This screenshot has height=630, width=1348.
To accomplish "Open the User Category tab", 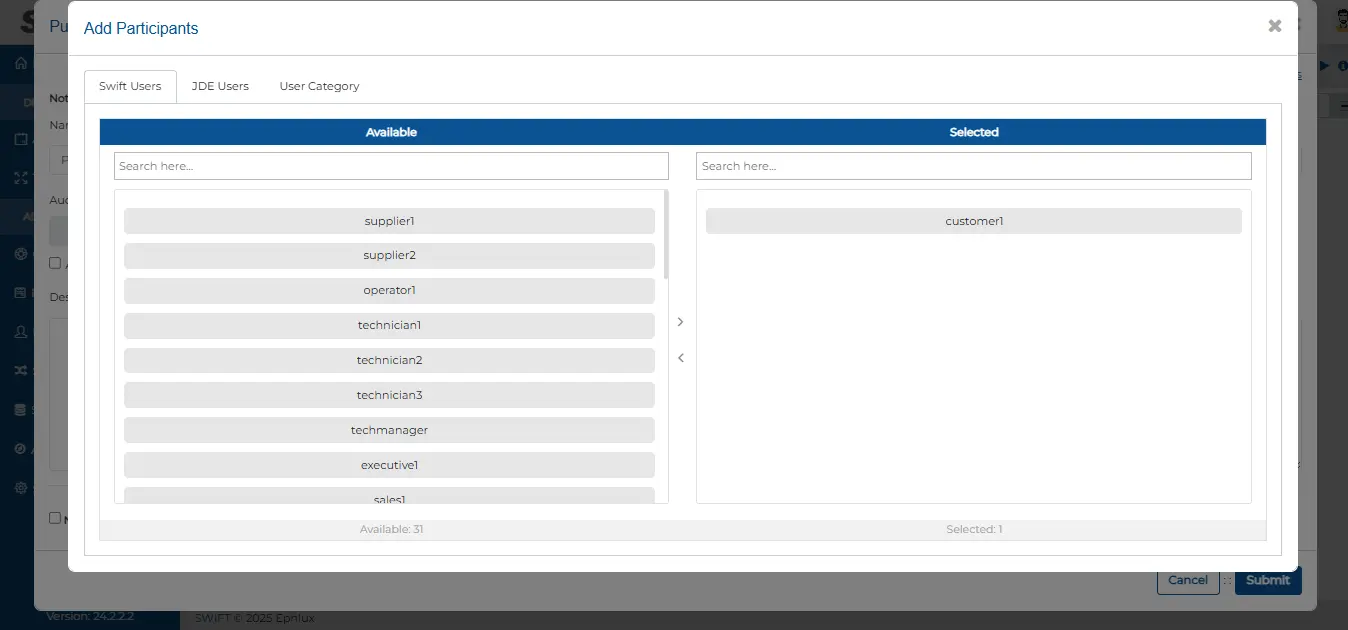I will [x=319, y=86].
